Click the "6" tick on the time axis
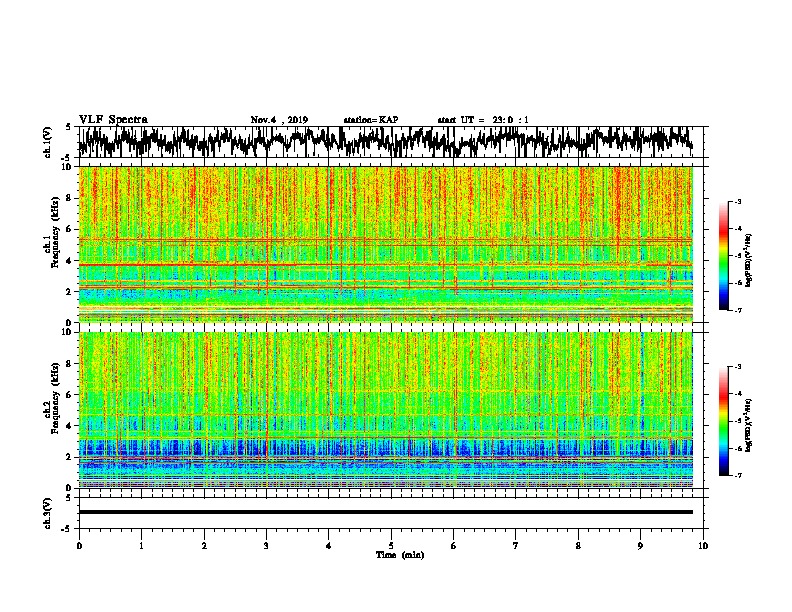Screen dimensions: 792x612 (454, 546)
